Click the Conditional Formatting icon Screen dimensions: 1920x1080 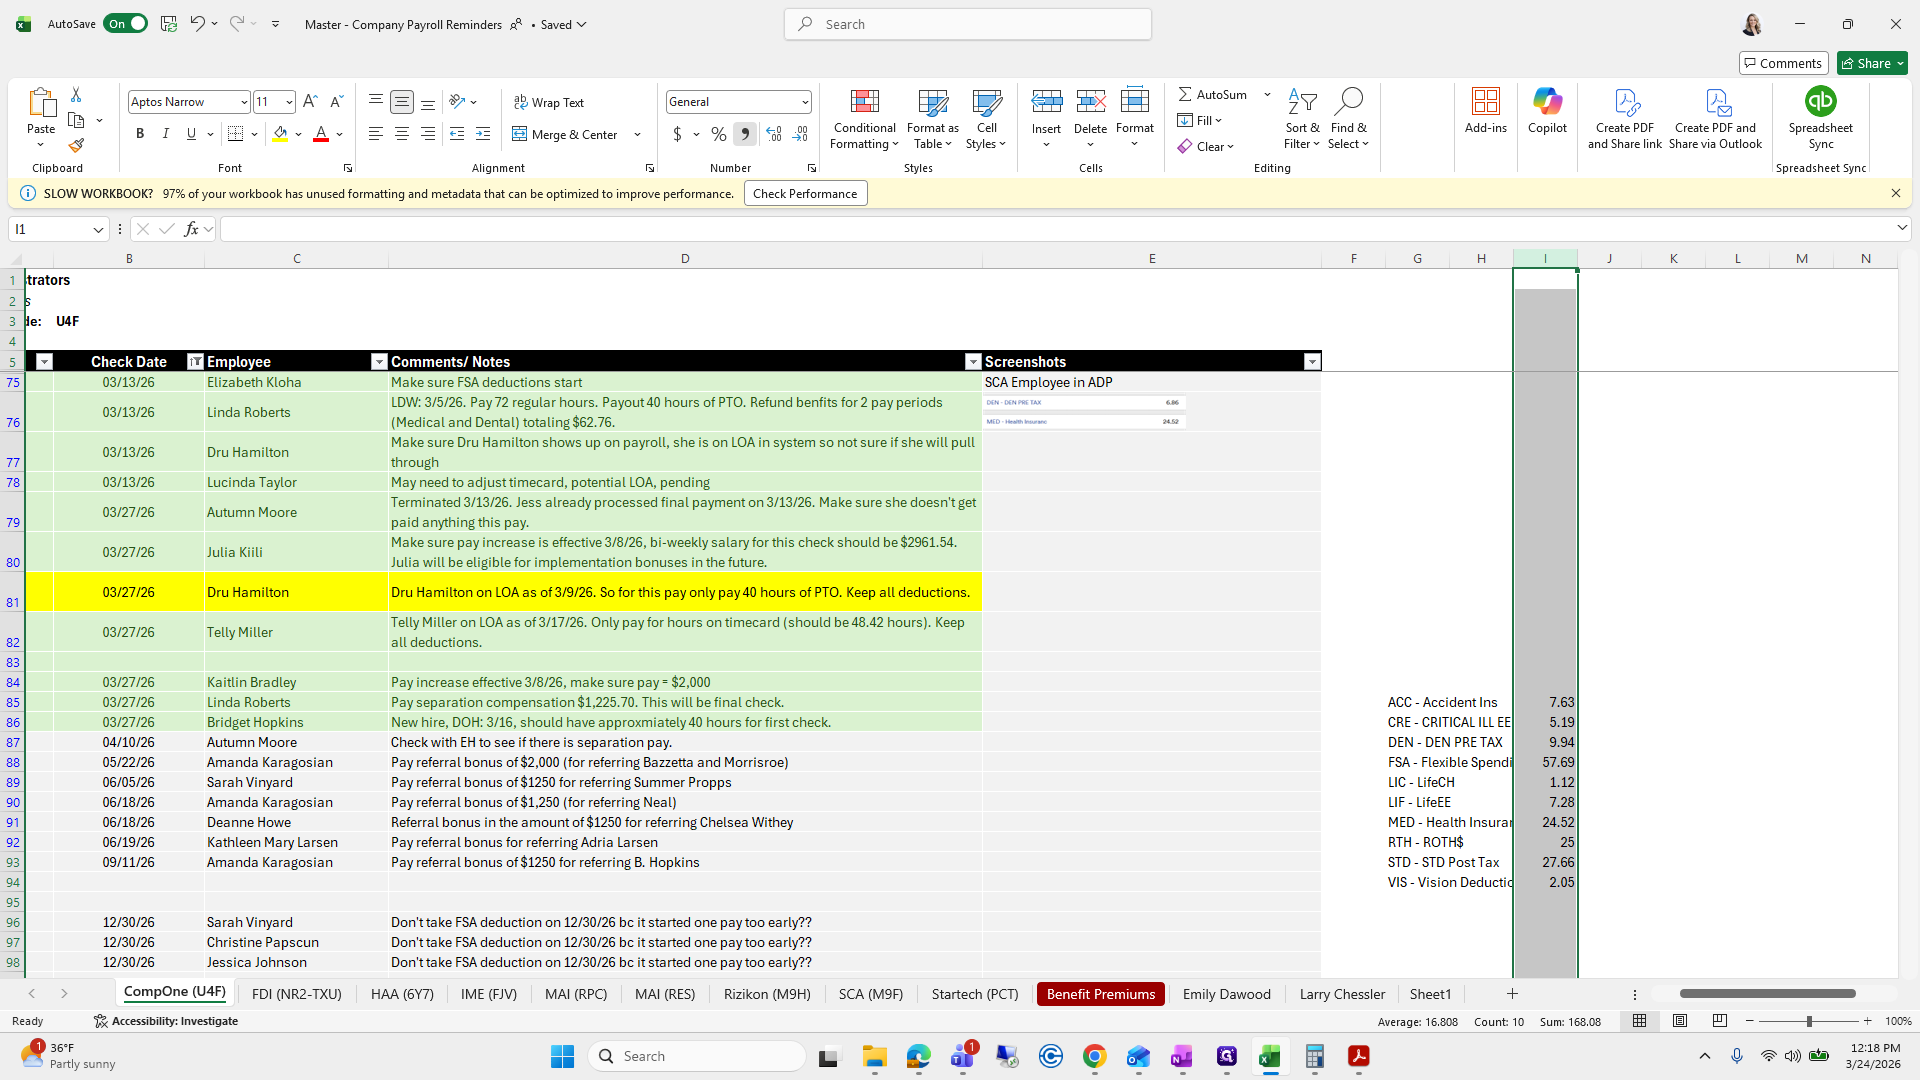click(x=864, y=102)
